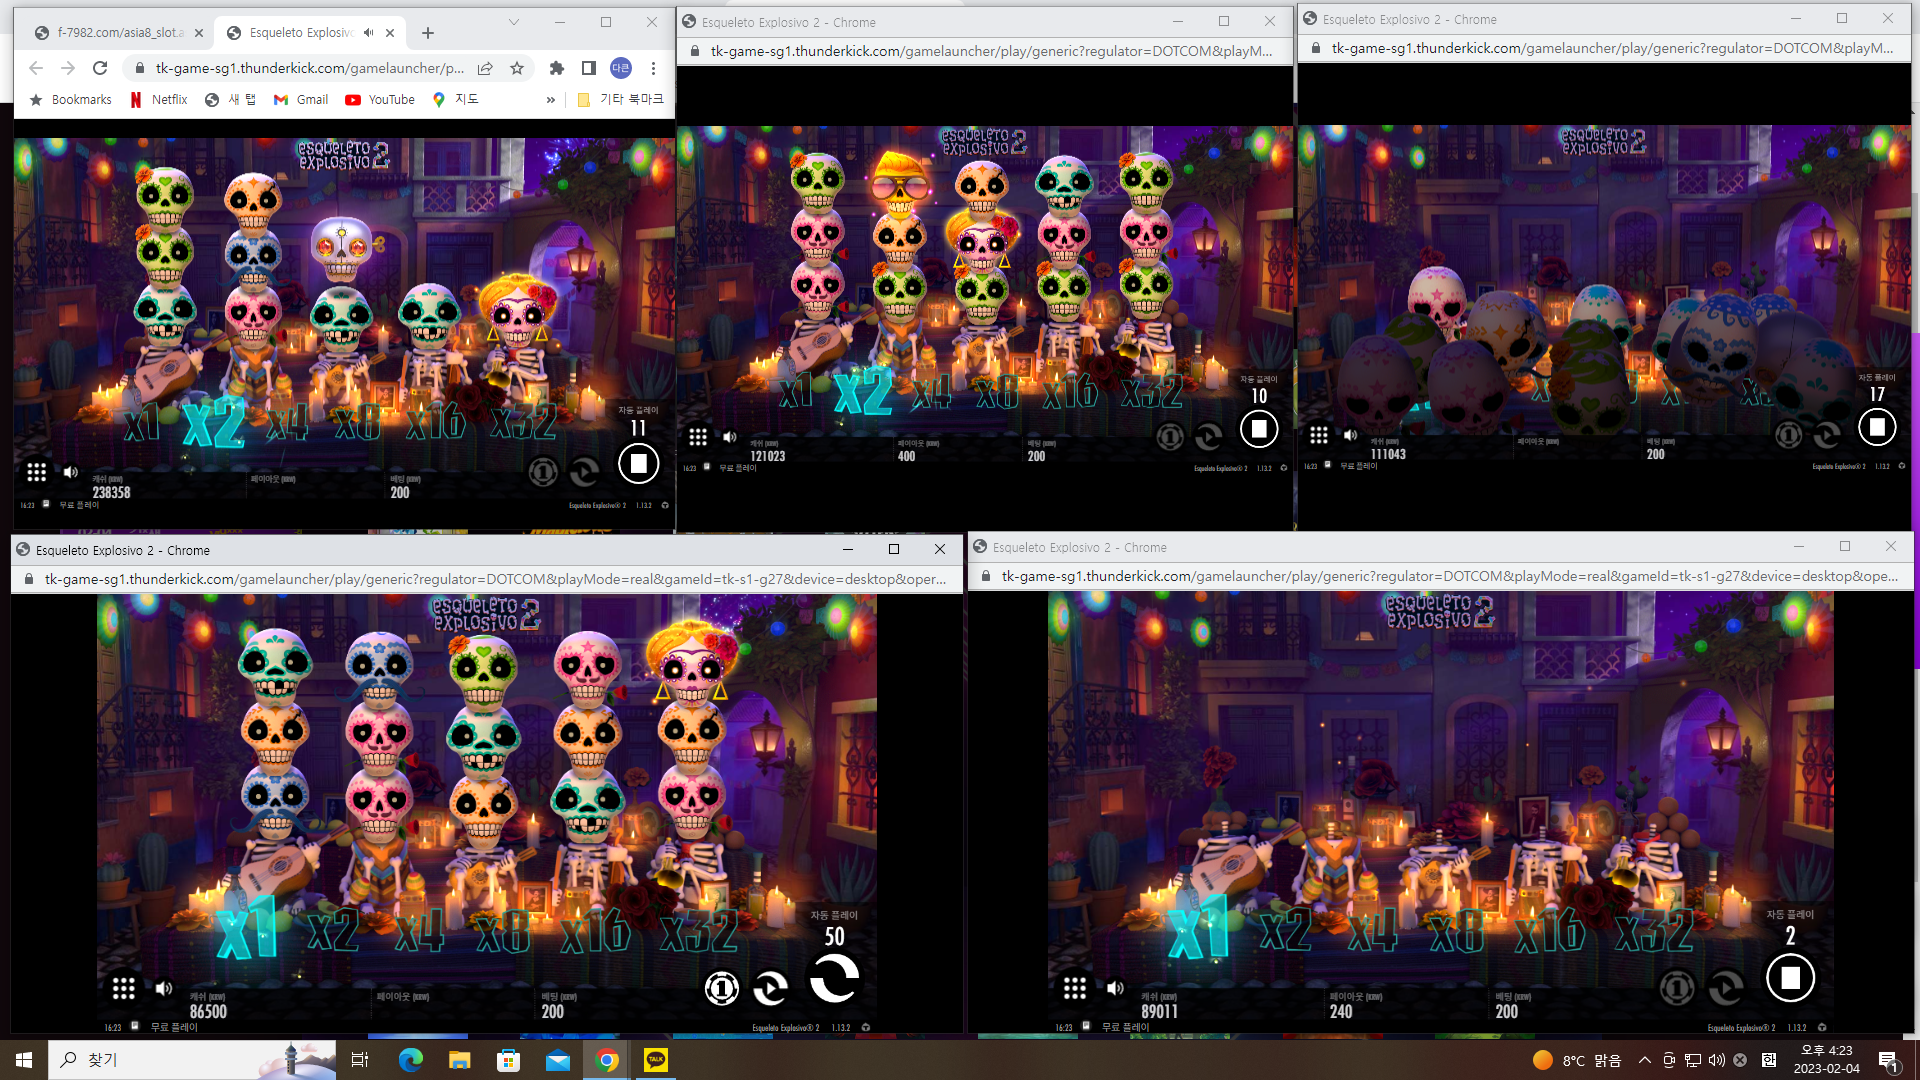
Task: Open the 지도 maps bookmark
Action: (456, 100)
